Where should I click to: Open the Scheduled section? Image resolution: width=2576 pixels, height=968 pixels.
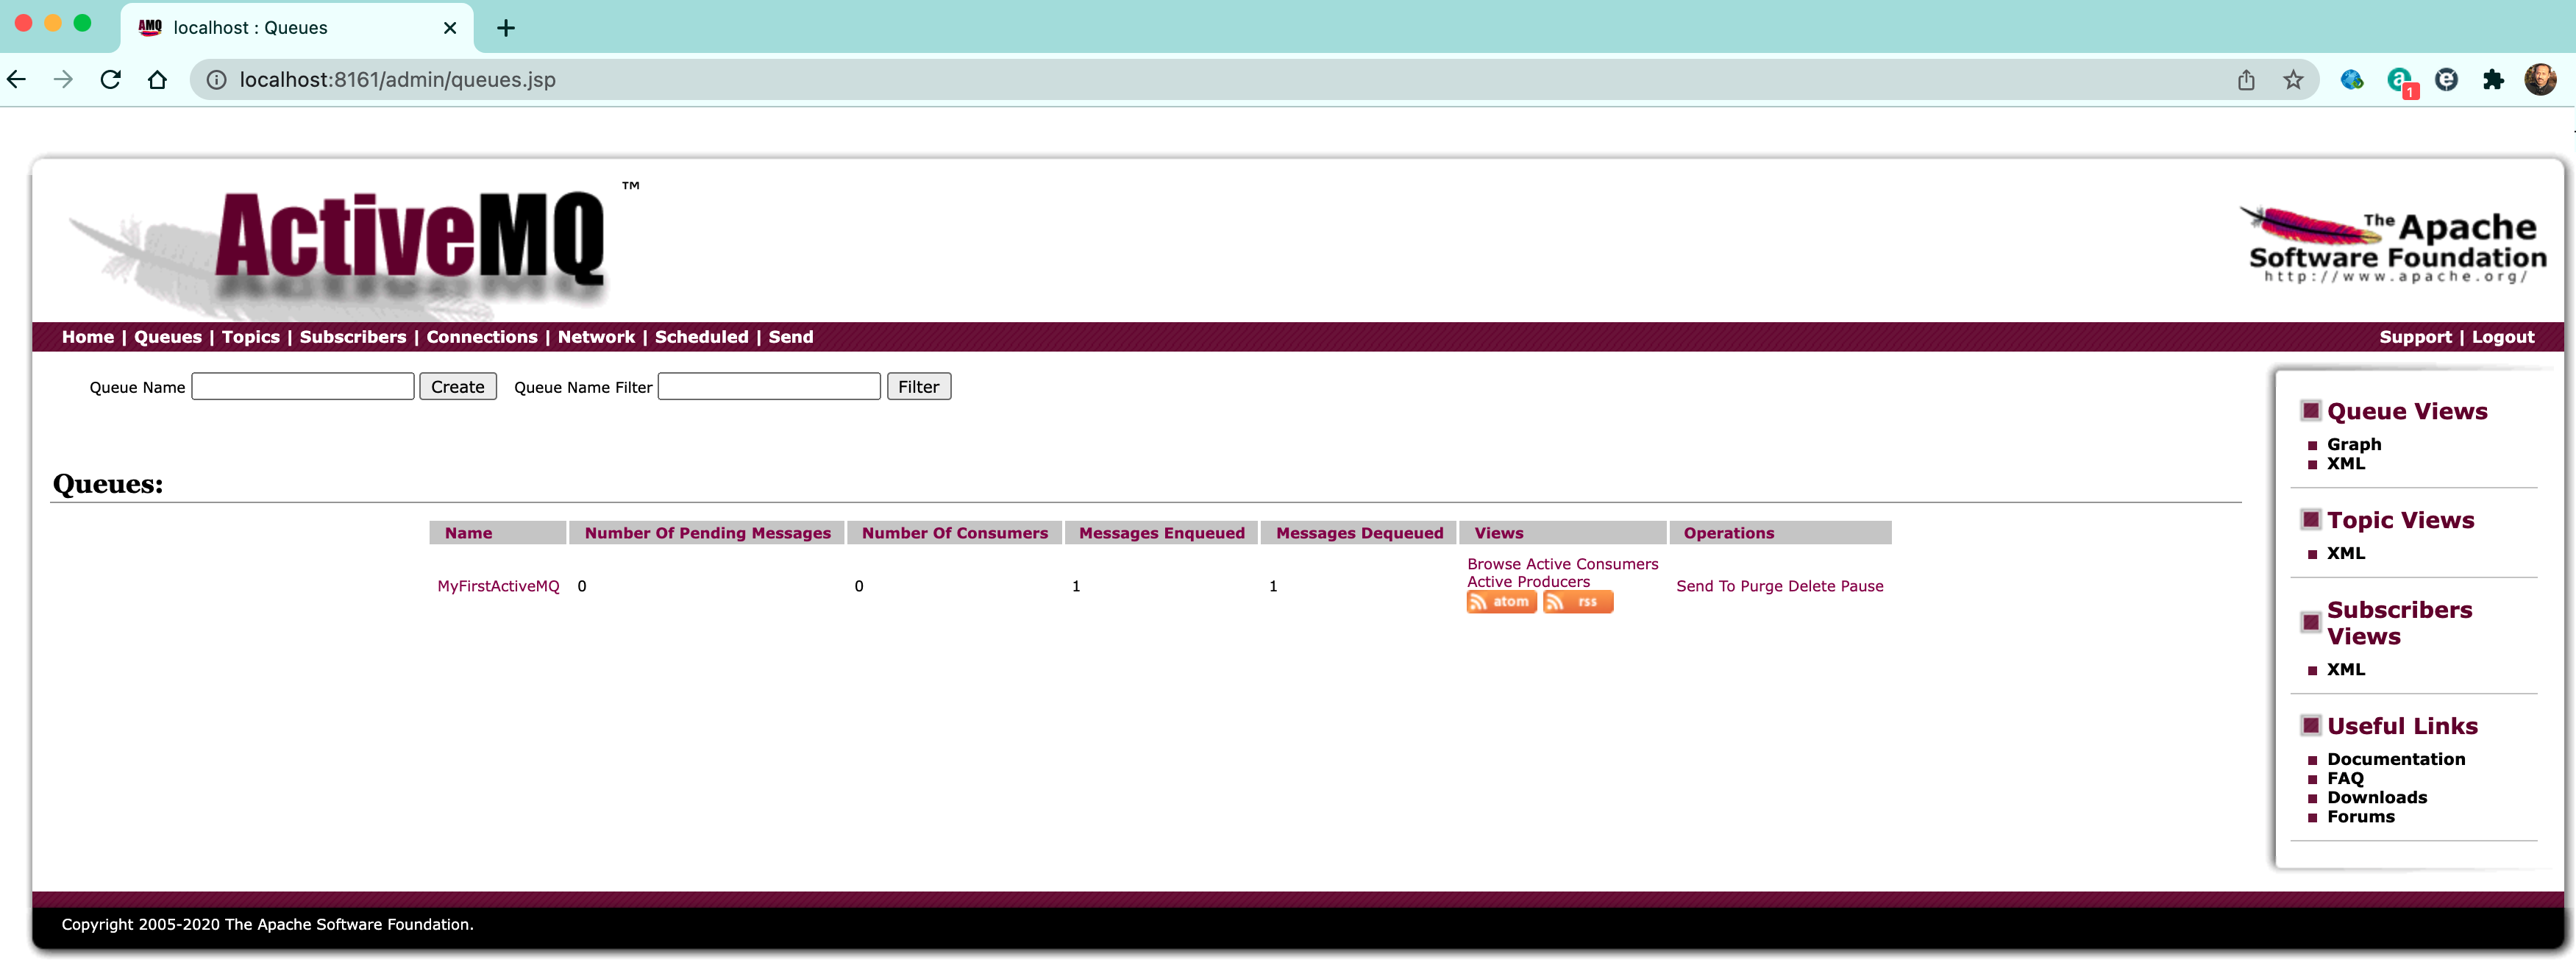tap(701, 337)
